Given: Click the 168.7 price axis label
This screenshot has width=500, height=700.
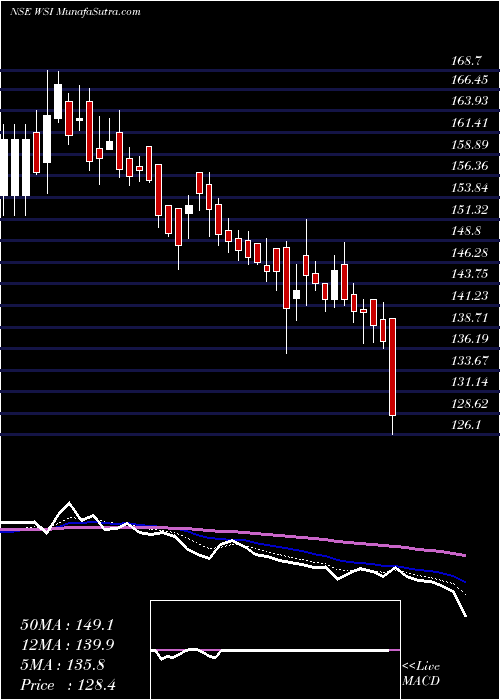Looking at the screenshot, I should tap(467, 59).
